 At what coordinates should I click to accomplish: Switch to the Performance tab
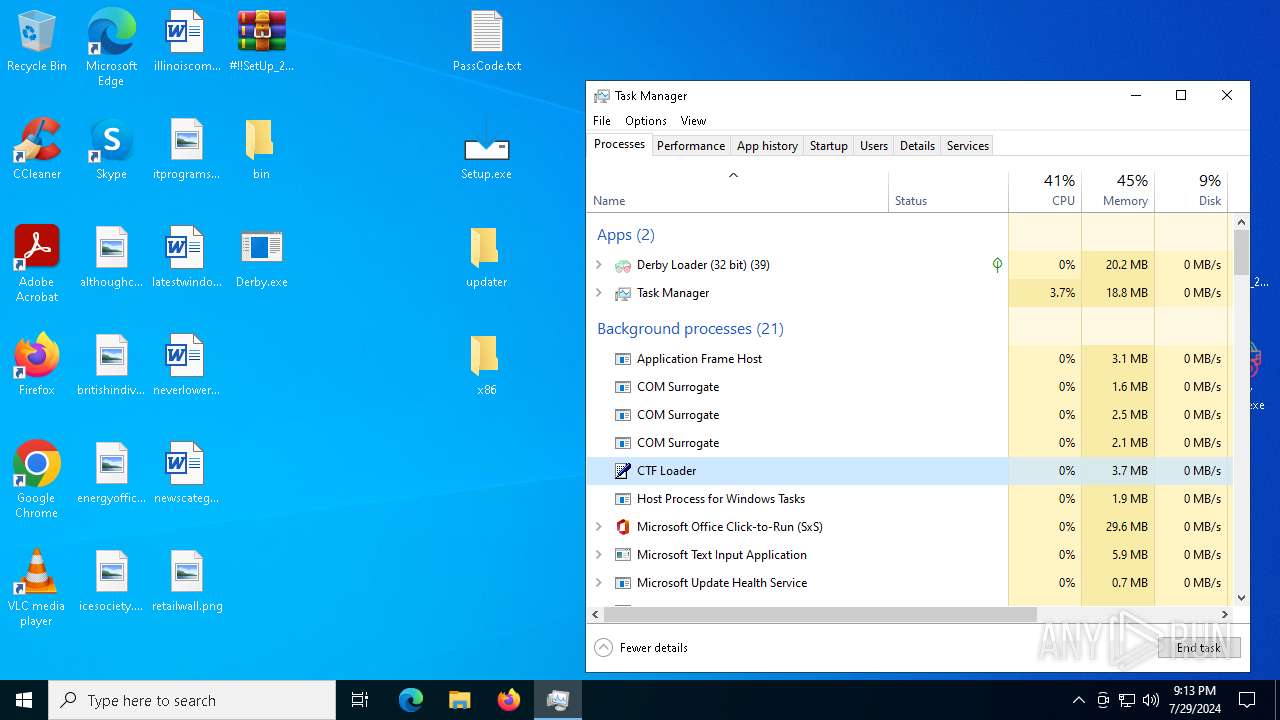coord(691,146)
